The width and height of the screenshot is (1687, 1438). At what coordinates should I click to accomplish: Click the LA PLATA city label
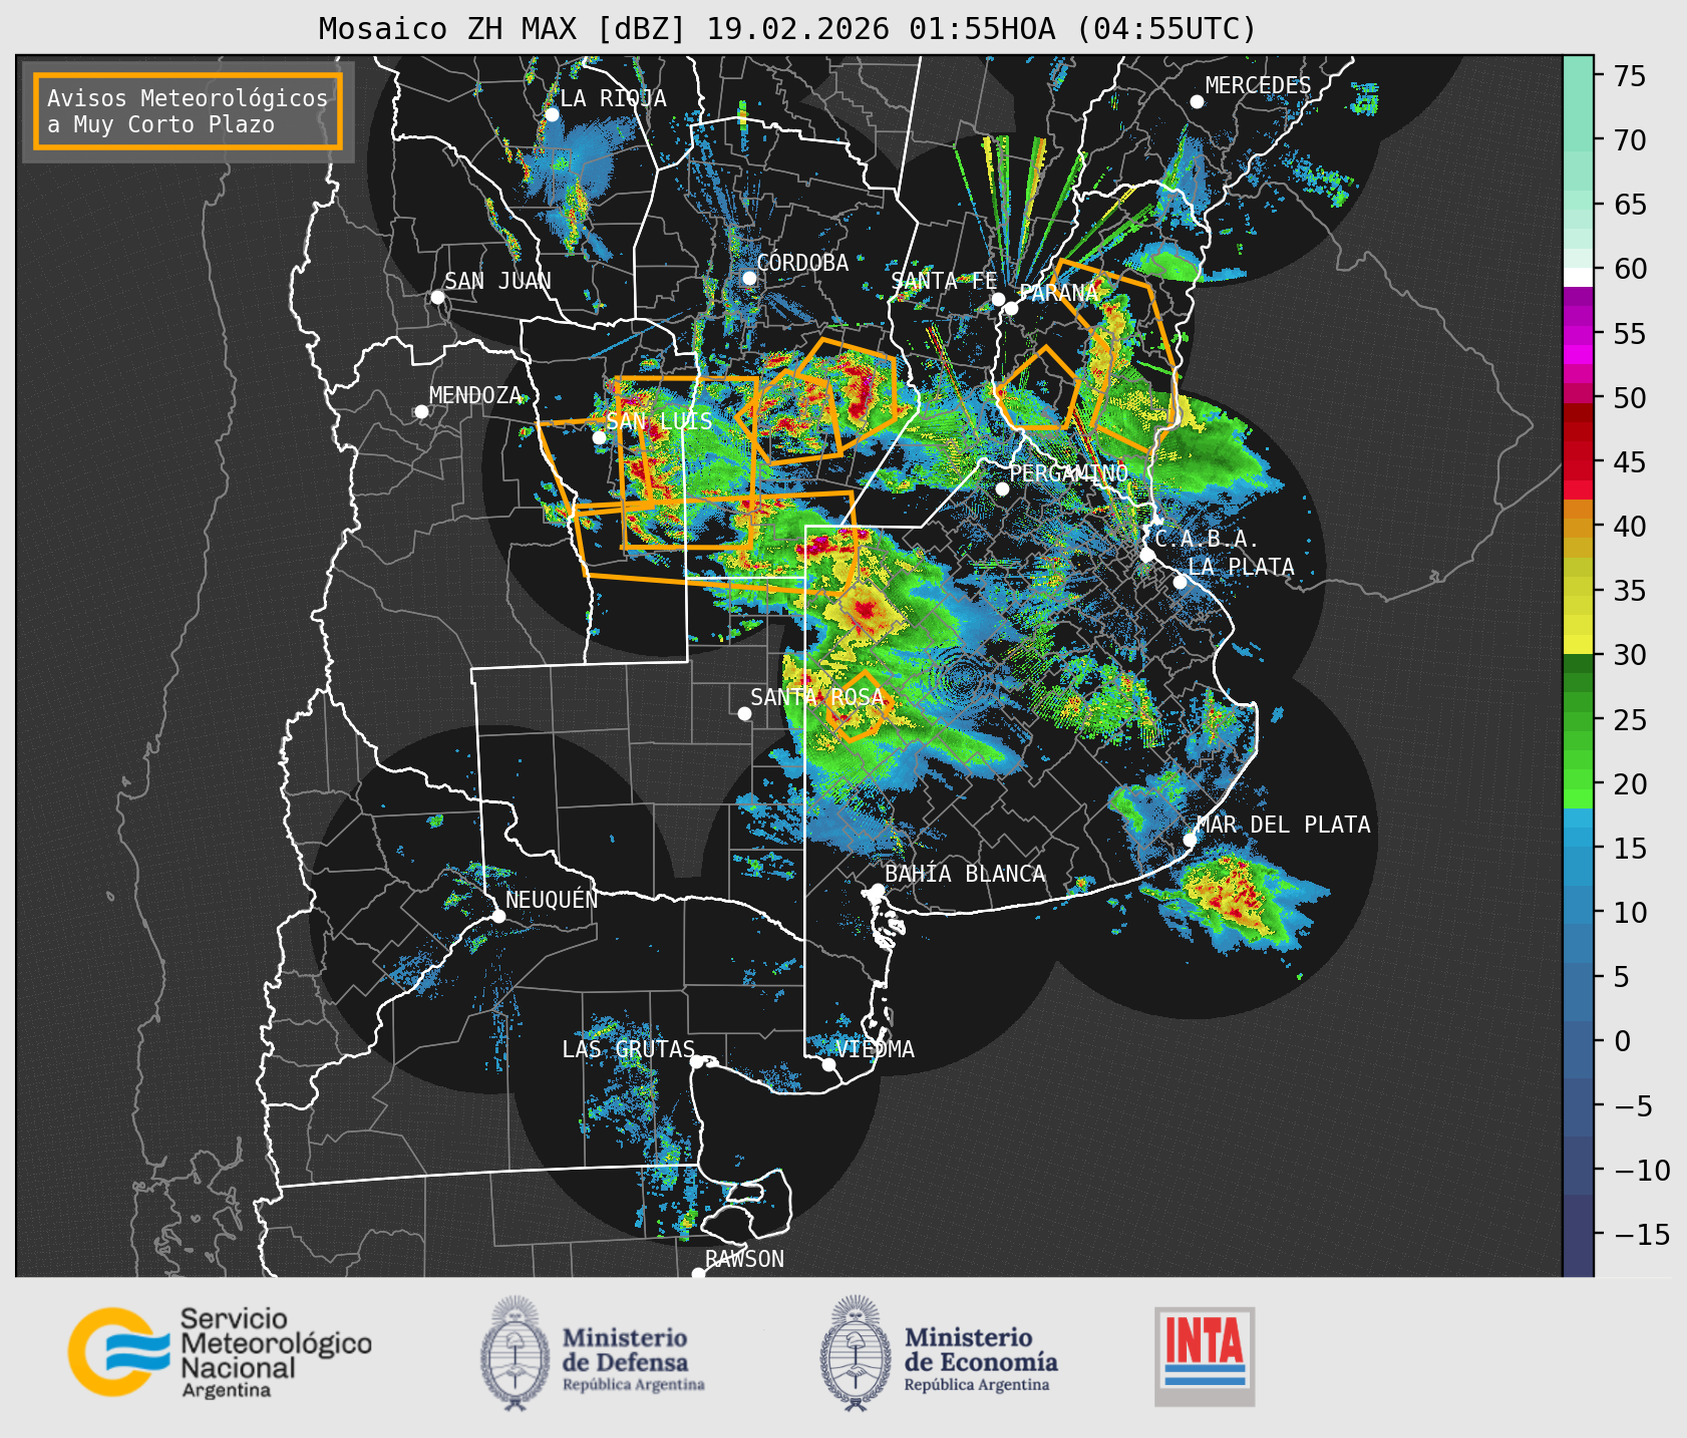click(x=1241, y=566)
